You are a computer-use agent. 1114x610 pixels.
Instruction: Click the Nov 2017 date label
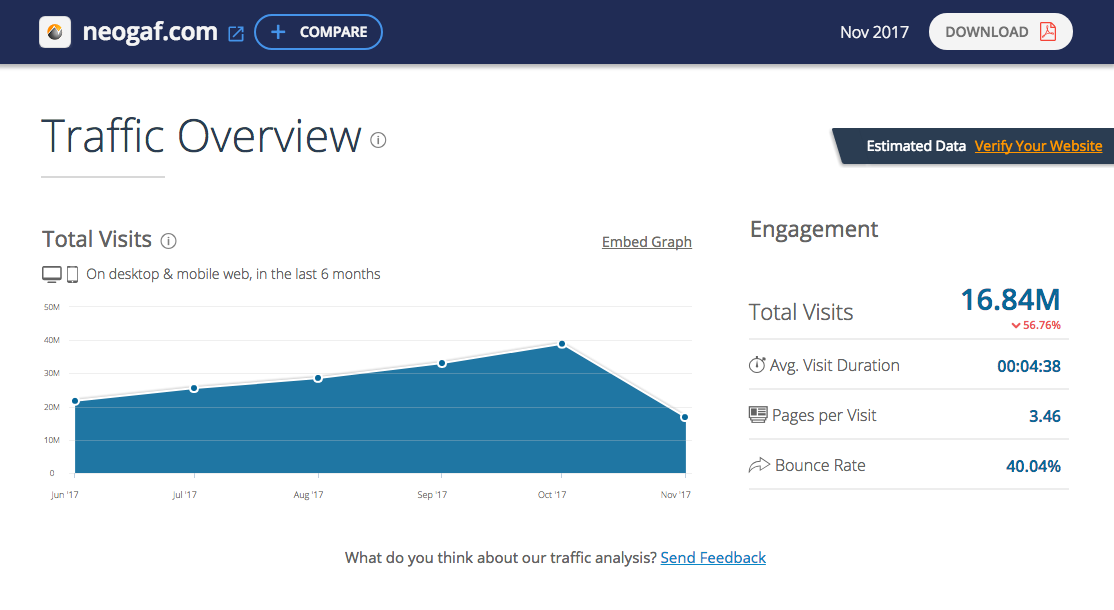[874, 32]
